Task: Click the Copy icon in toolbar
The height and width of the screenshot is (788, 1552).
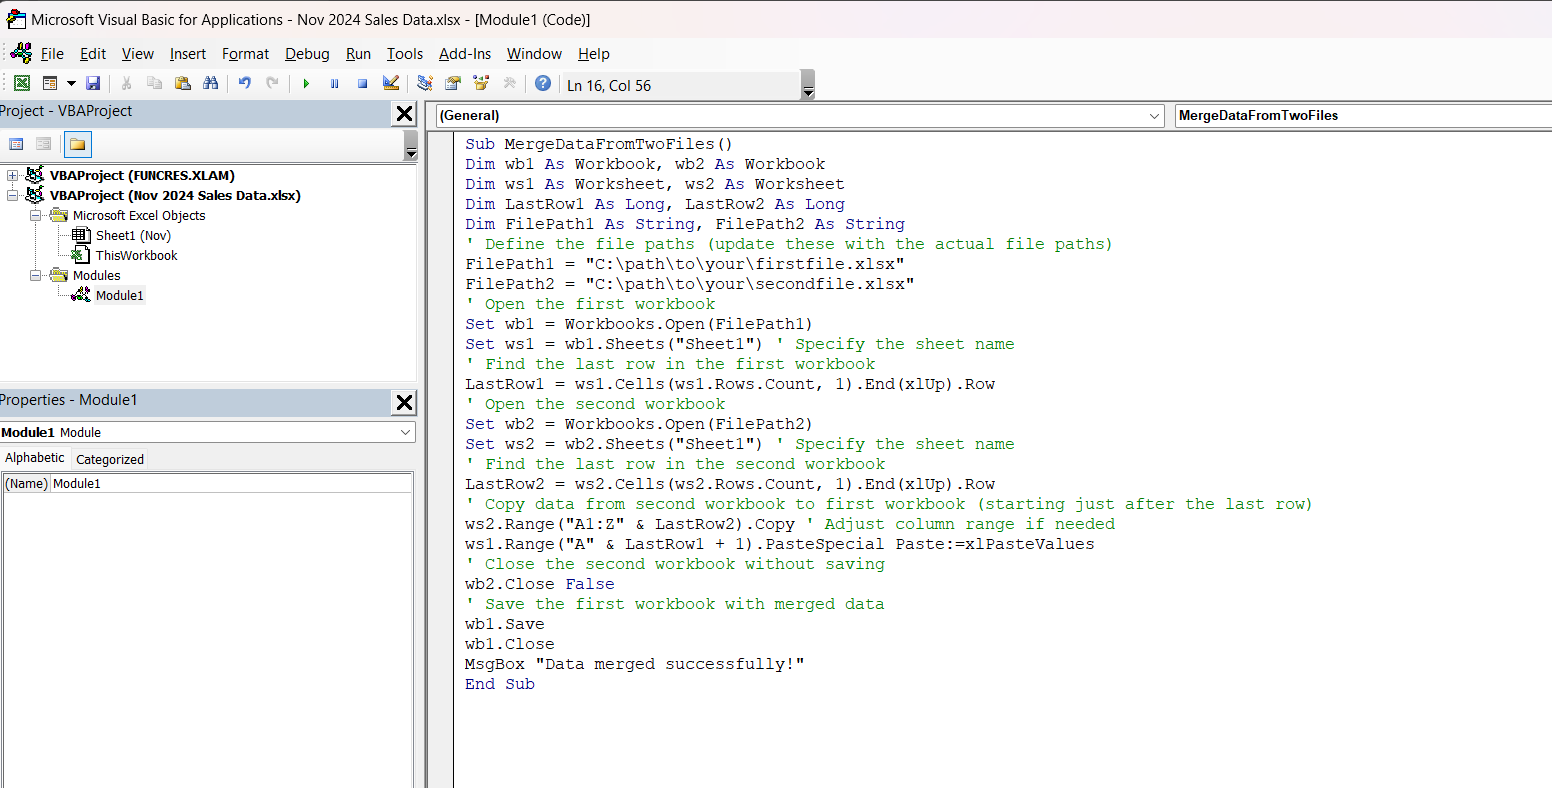Action: (154, 84)
